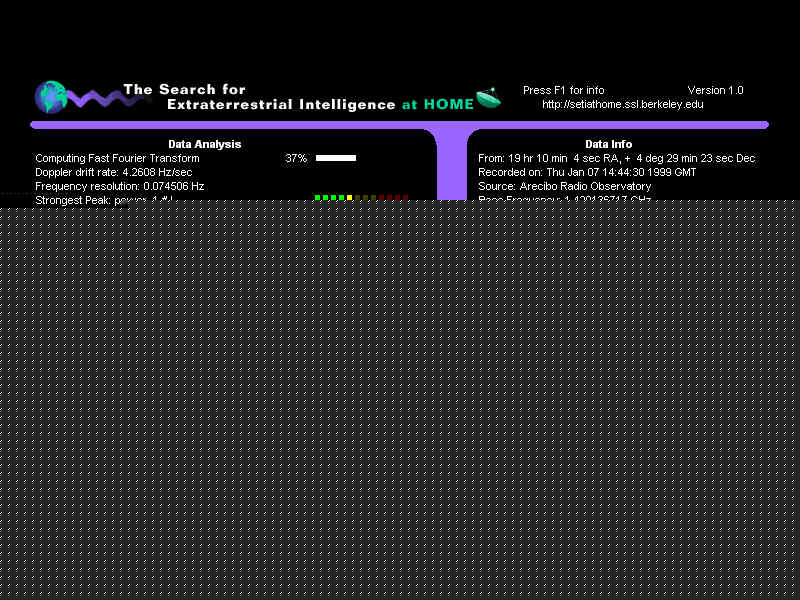The height and width of the screenshot is (600, 800).
Task: Click the 37% progress percentage
Action: pyautogui.click(x=295, y=158)
